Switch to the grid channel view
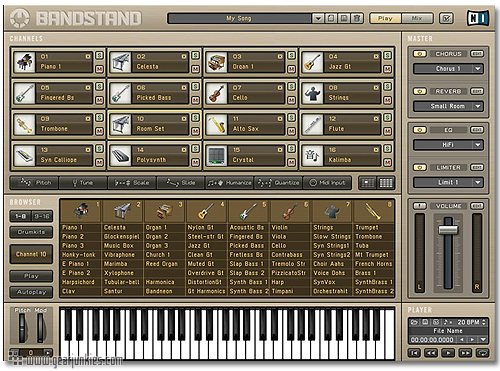Screen dimensions: 500x371 [x=386, y=183]
